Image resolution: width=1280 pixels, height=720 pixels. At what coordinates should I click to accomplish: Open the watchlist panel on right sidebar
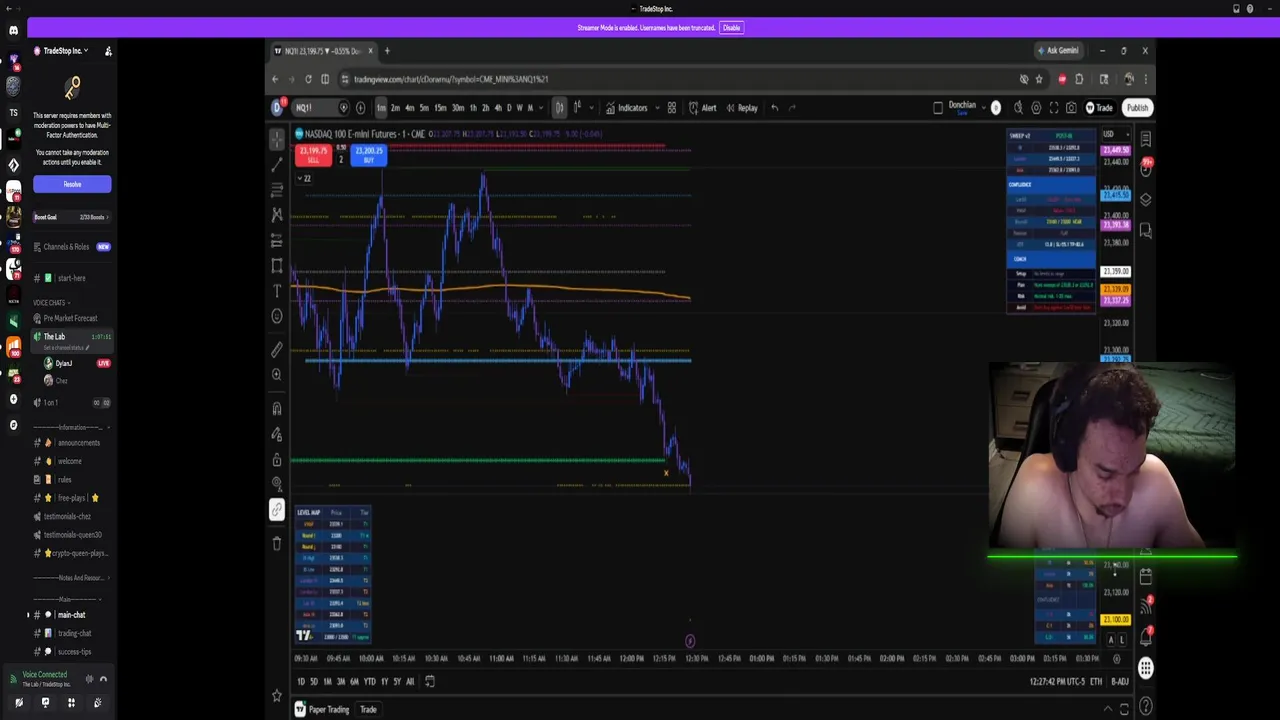point(1146,139)
